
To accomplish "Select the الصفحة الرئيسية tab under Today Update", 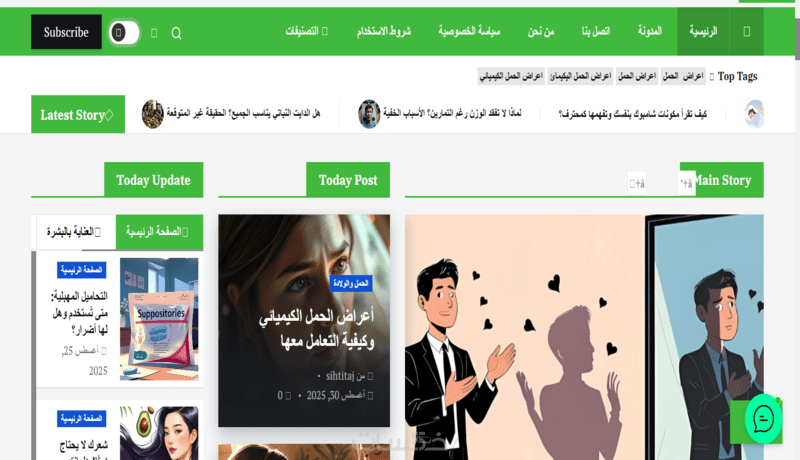I will coord(159,232).
